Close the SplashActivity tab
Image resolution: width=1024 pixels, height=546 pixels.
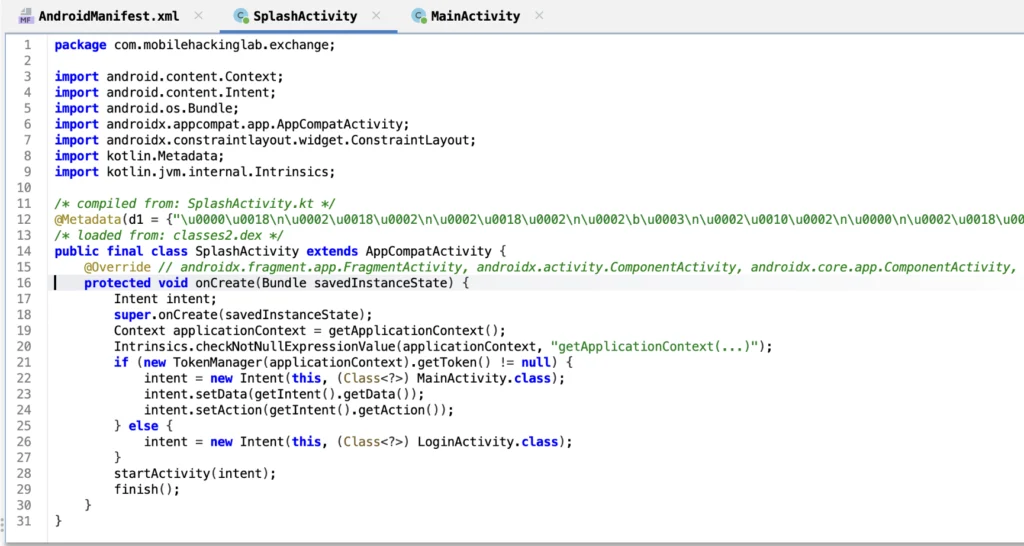[x=376, y=16]
